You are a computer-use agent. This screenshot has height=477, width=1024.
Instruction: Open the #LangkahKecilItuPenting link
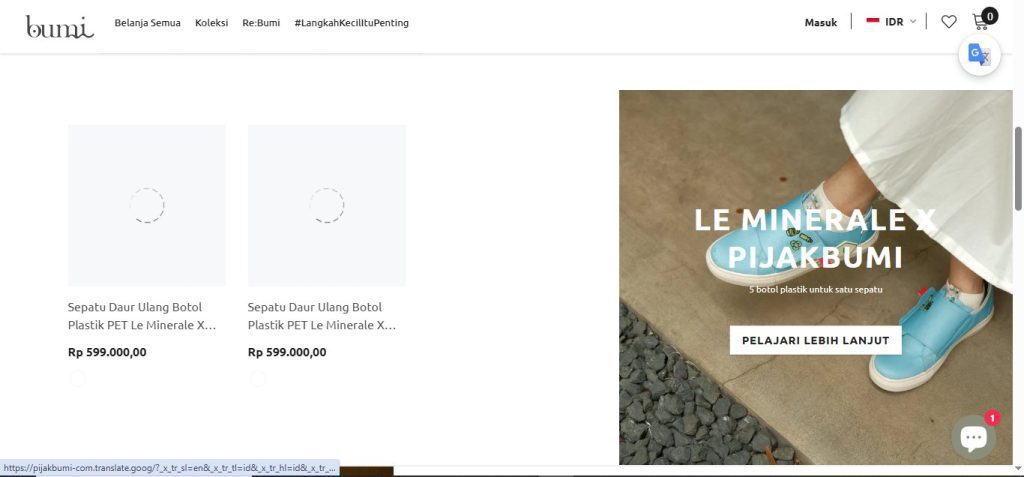click(x=351, y=23)
